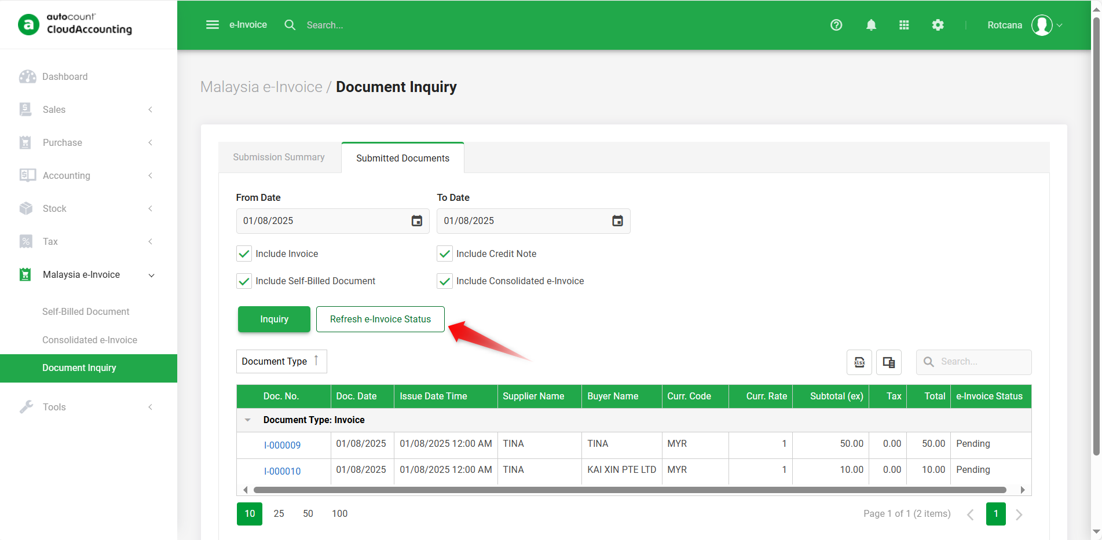Go to the previous page arrow

point(970,514)
